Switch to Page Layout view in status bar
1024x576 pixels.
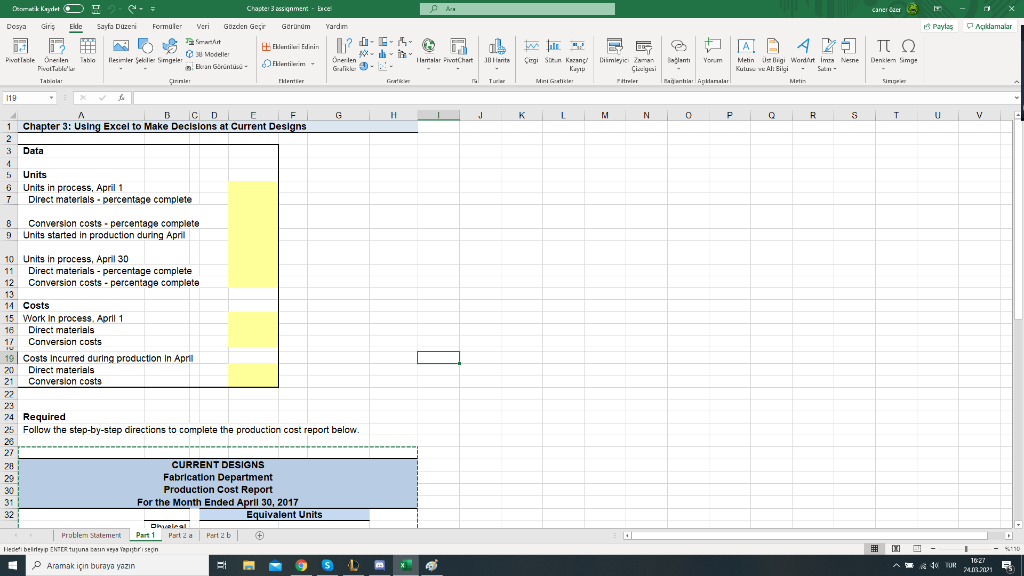coord(896,549)
